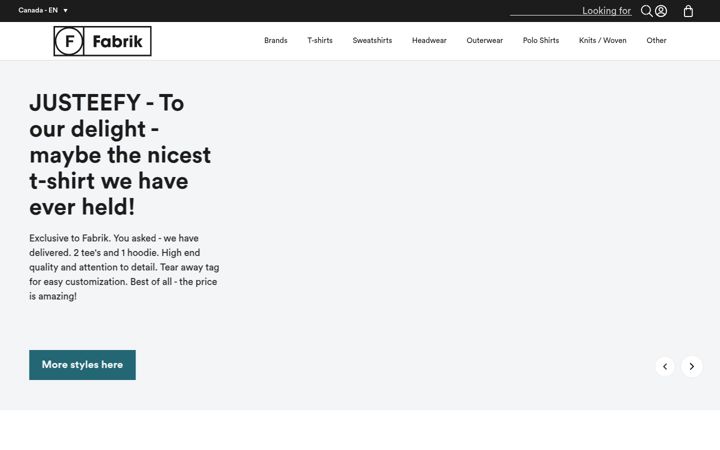Open the Polo Shirts menu
Image resolution: width=720 pixels, height=450 pixels.
[540, 40]
